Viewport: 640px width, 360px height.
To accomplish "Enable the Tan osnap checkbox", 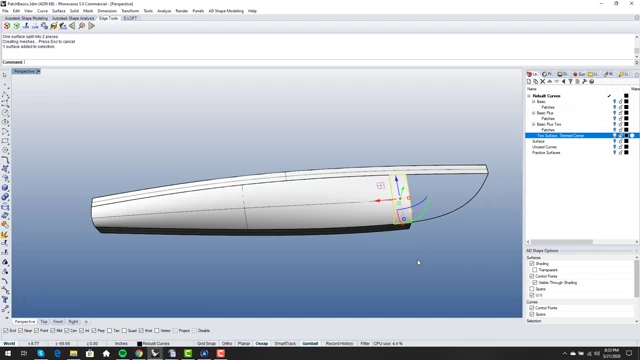I will pos(109,331).
